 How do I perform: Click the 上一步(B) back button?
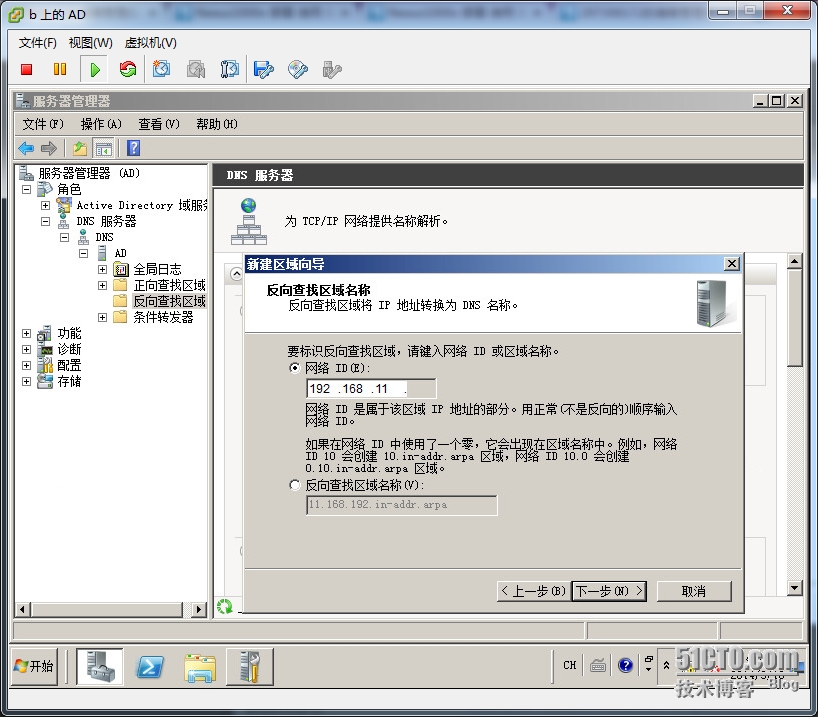(x=534, y=591)
